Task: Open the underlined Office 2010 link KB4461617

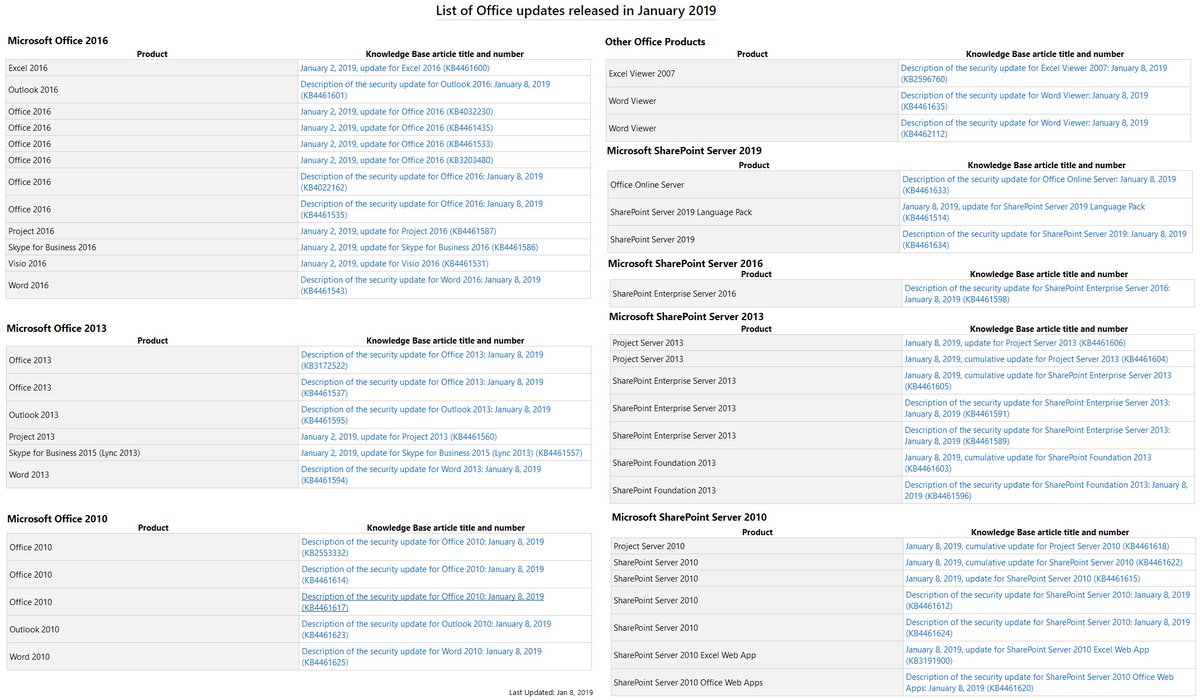Action: [x=423, y=602]
